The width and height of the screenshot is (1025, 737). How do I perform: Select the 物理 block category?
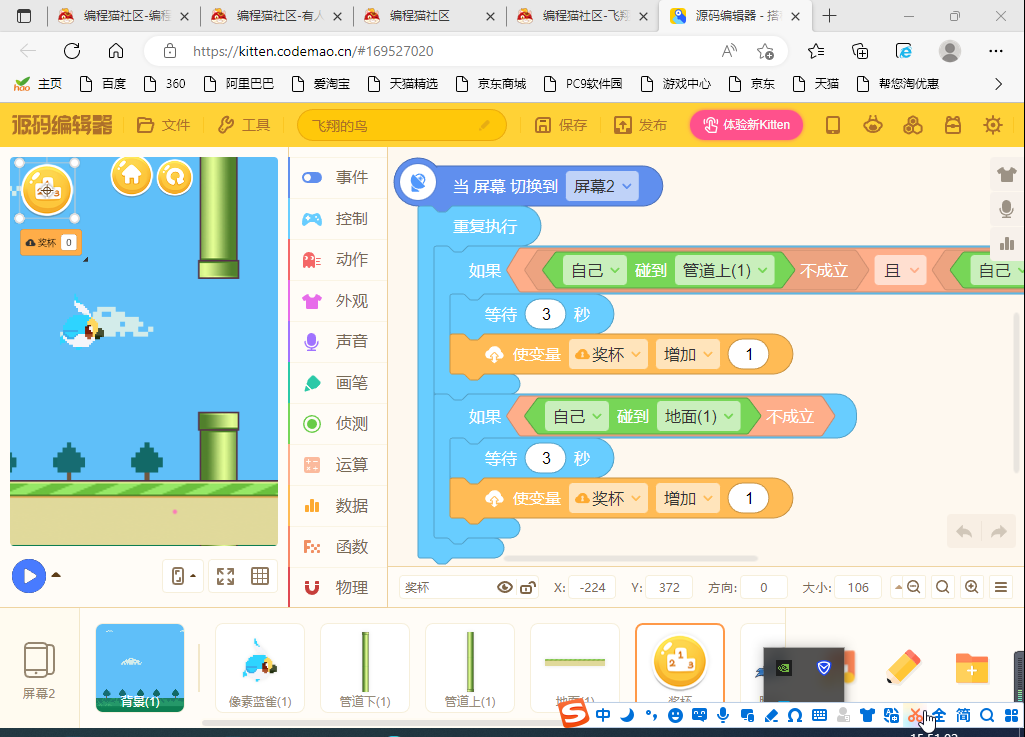(338, 587)
